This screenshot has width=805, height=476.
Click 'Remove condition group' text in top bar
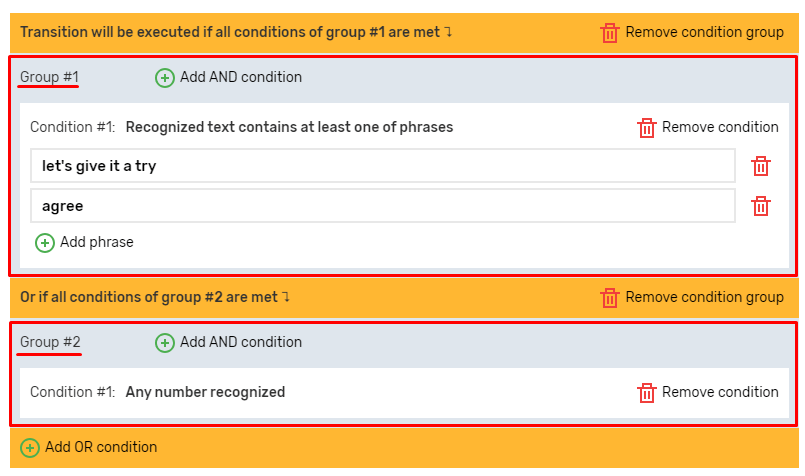click(x=704, y=32)
